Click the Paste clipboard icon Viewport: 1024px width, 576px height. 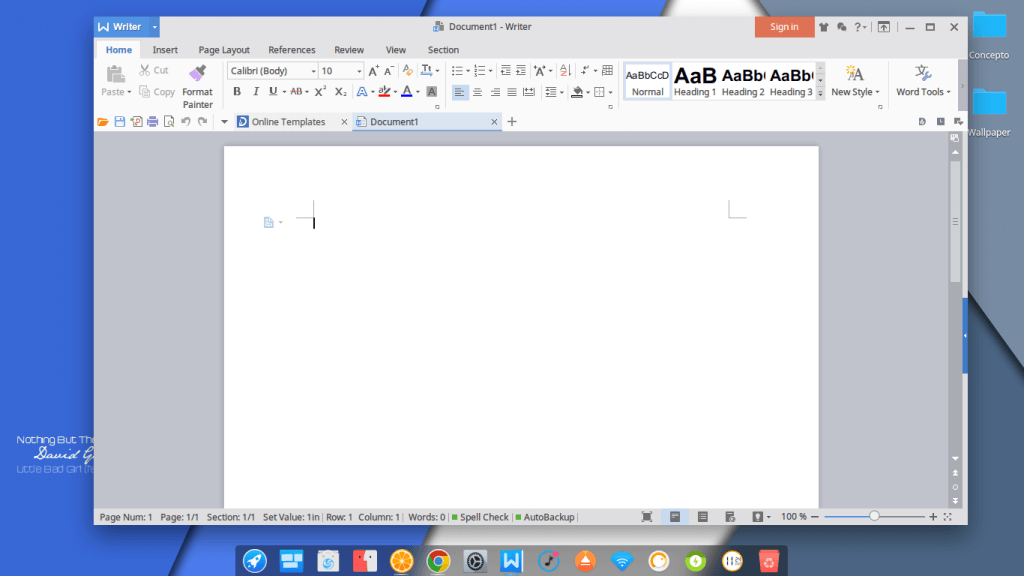116,74
